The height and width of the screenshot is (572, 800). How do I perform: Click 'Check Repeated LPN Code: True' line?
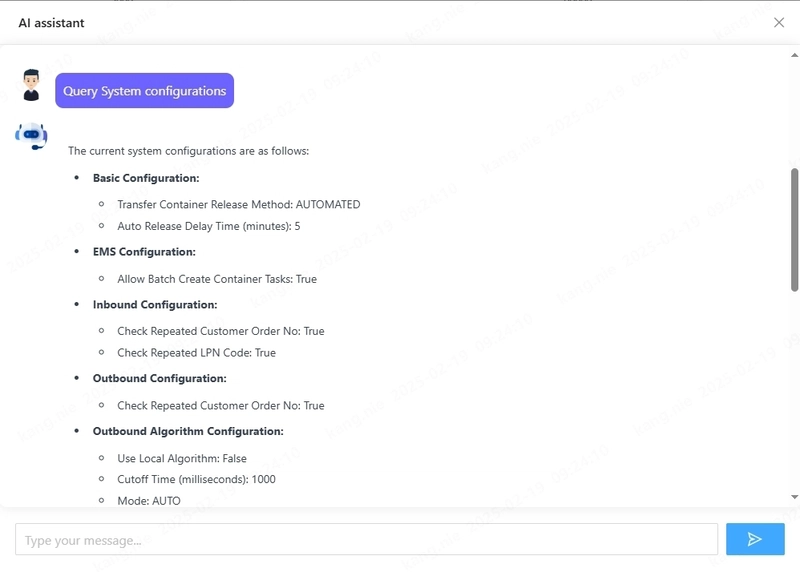pos(196,353)
